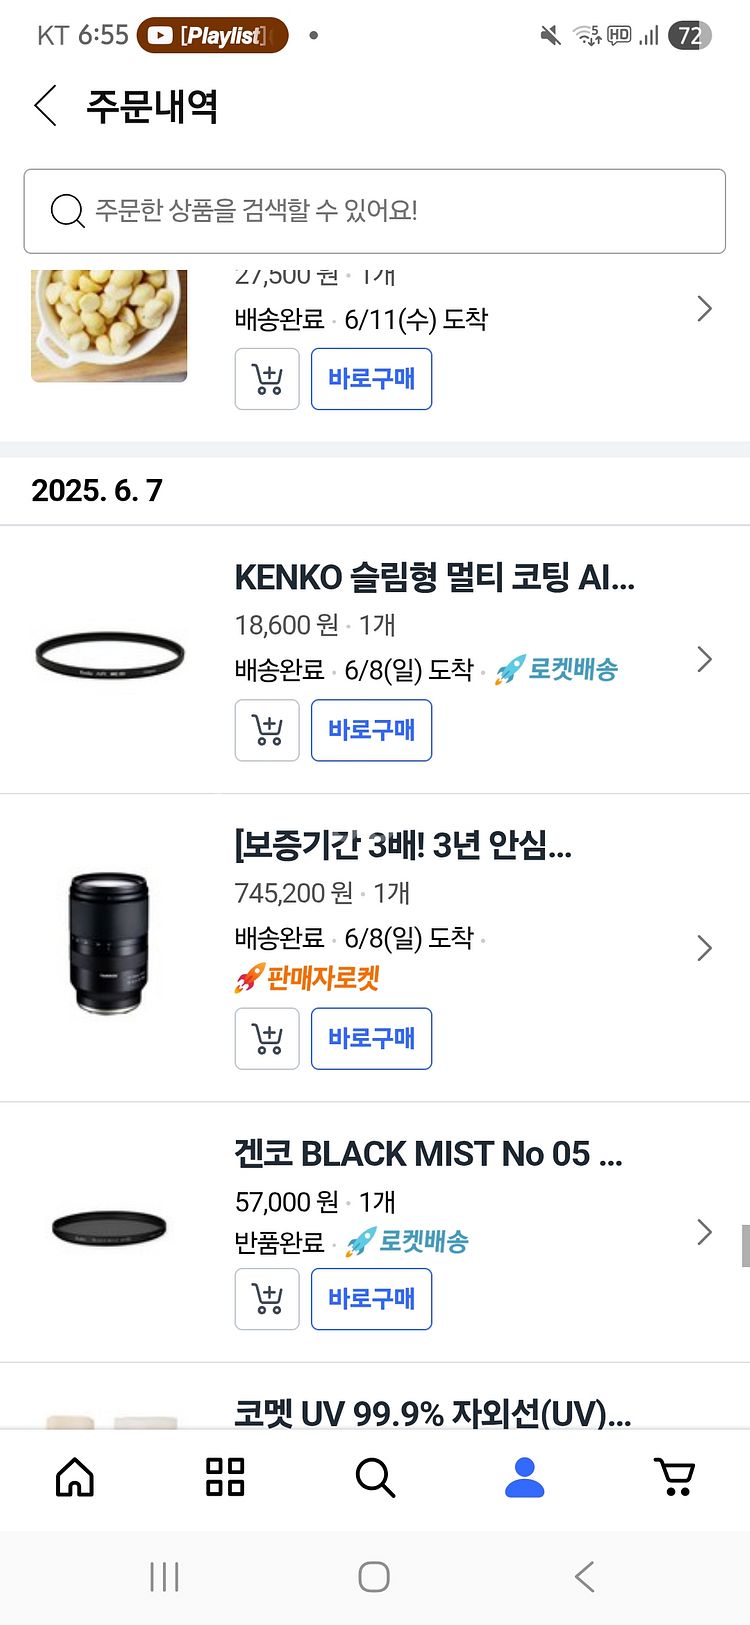Open the category grid in bottom navigation

pyautogui.click(x=225, y=1477)
